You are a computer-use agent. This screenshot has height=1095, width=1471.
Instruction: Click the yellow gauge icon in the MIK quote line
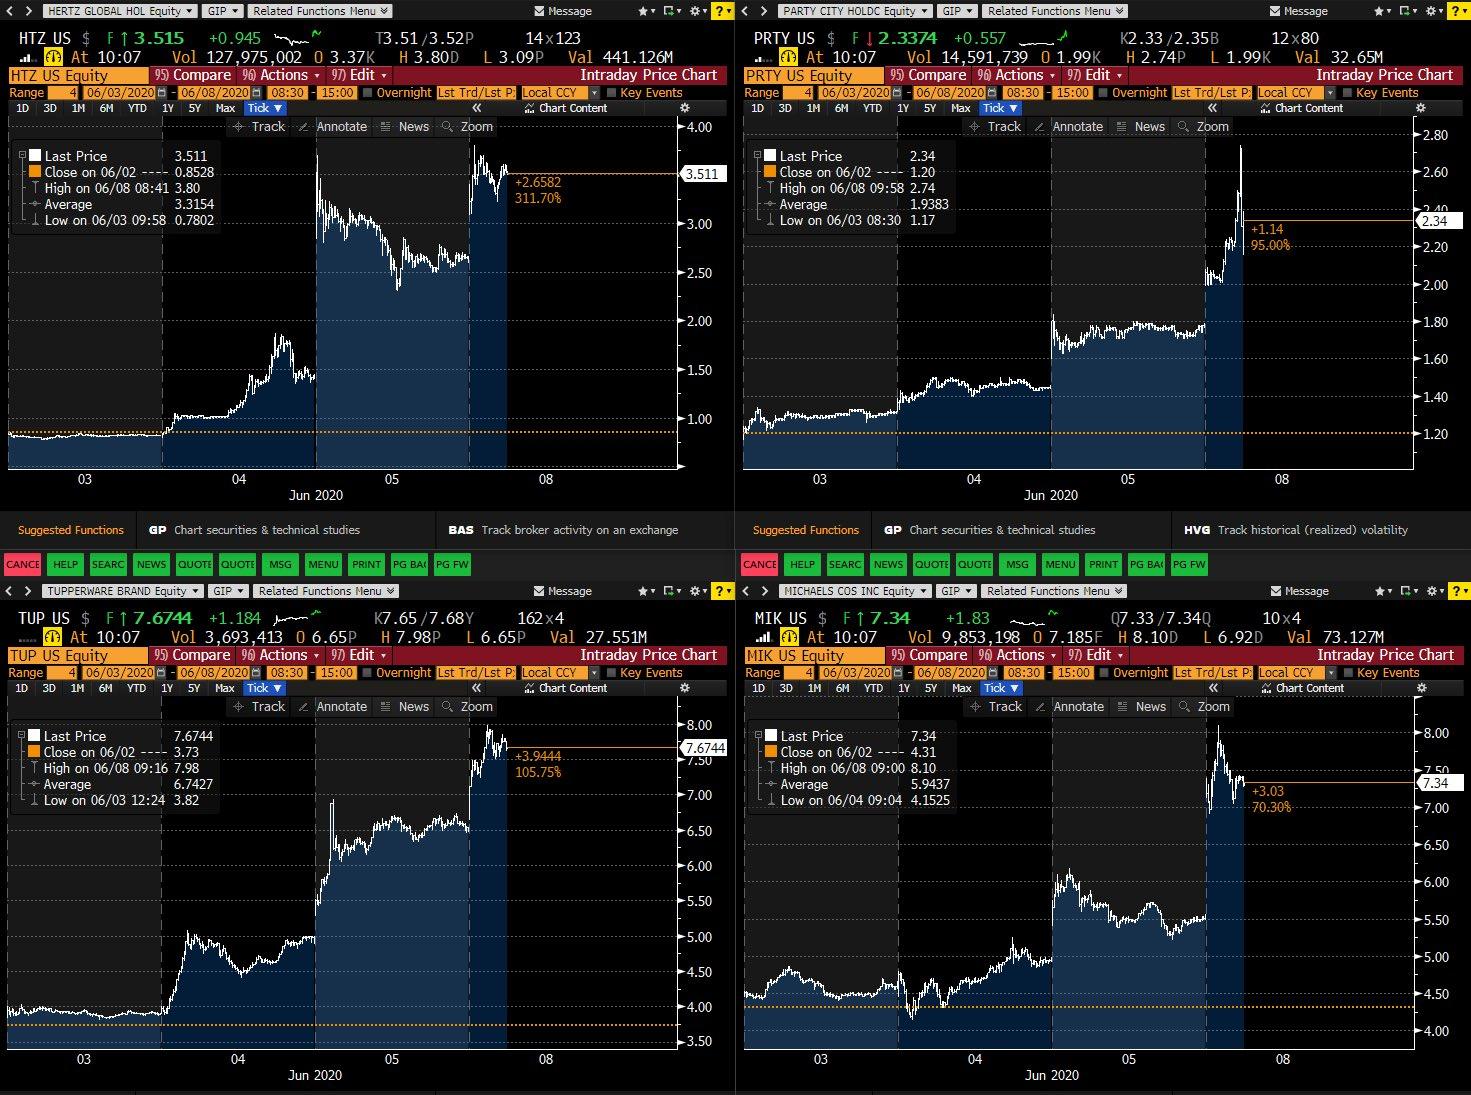click(789, 637)
